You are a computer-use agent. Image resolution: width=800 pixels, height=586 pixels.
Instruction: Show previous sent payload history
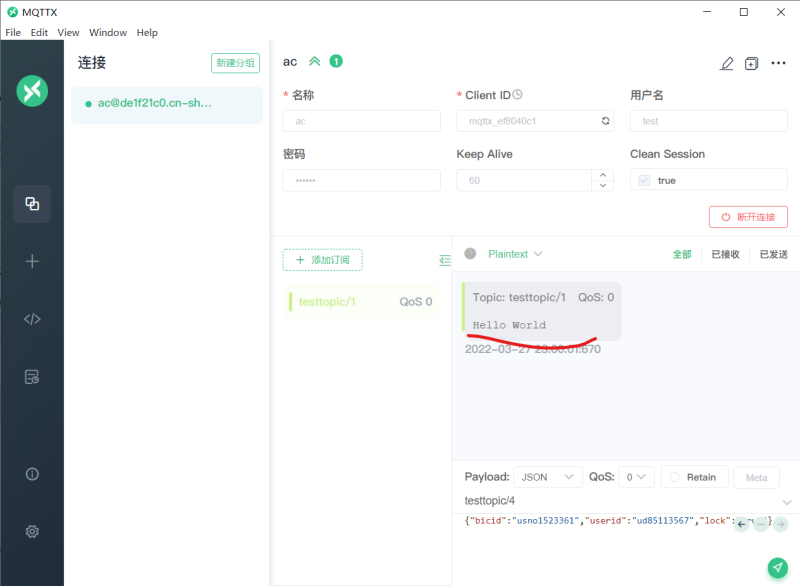pos(742,524)
